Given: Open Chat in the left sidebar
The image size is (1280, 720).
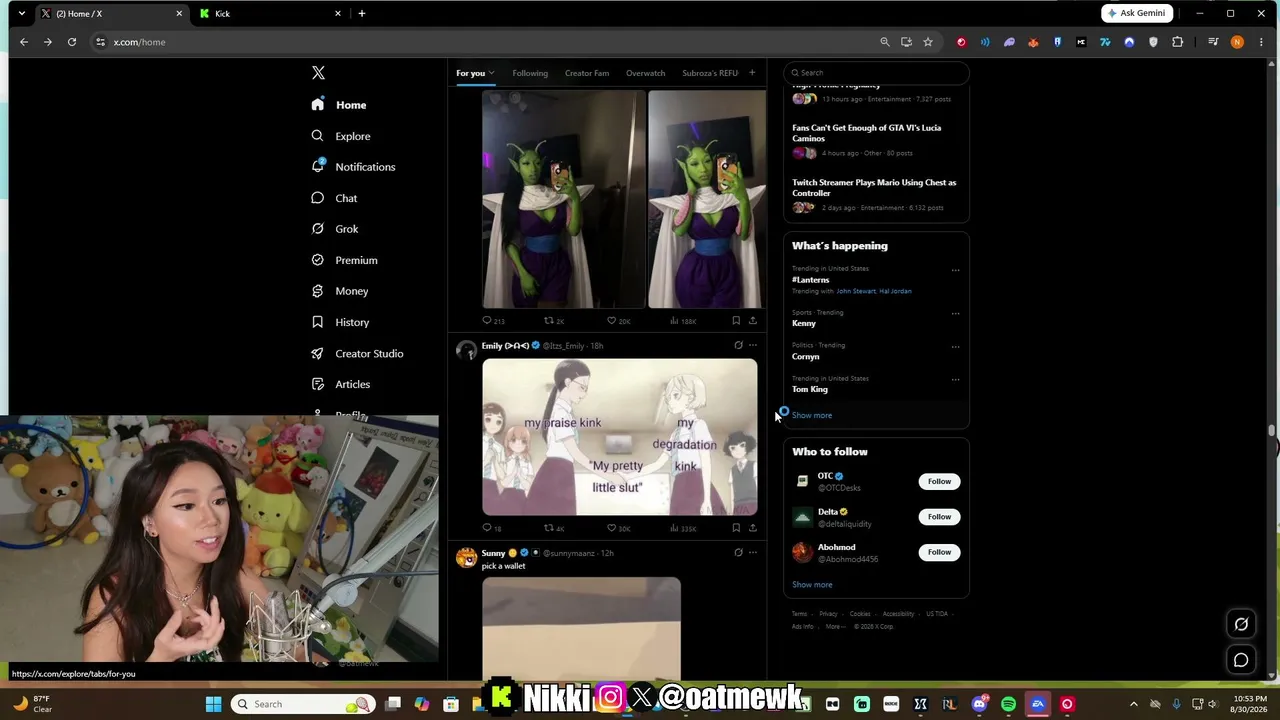Looking at the screenshot, I should tap(334, 198).
